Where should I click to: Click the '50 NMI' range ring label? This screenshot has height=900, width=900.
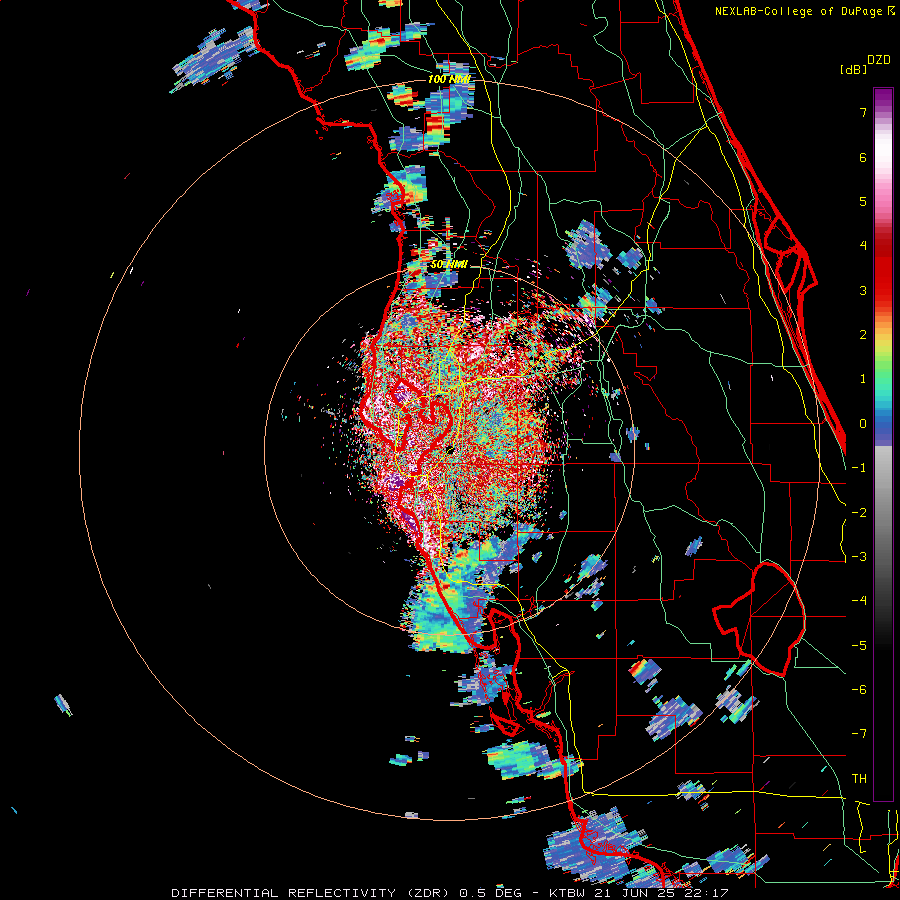(449, 265)
